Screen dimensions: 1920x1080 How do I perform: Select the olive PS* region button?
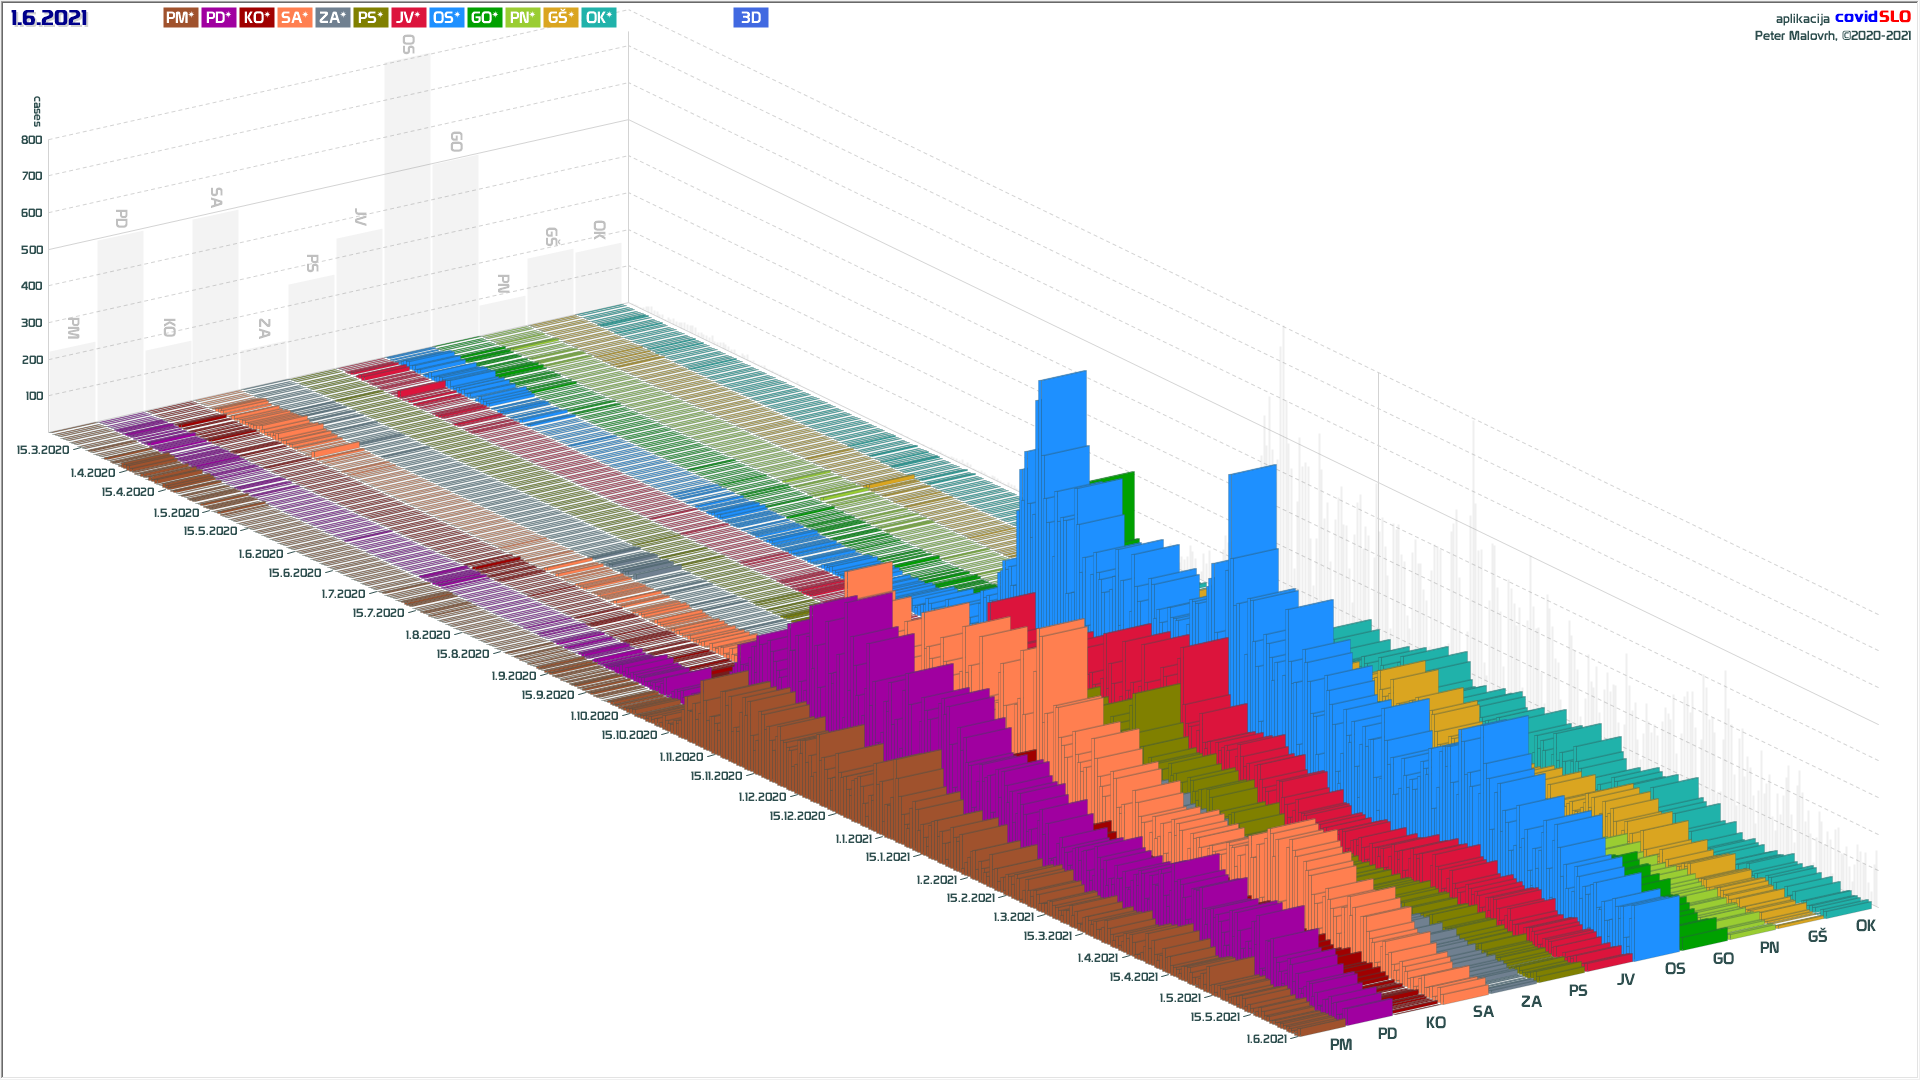tap(371, 18)
